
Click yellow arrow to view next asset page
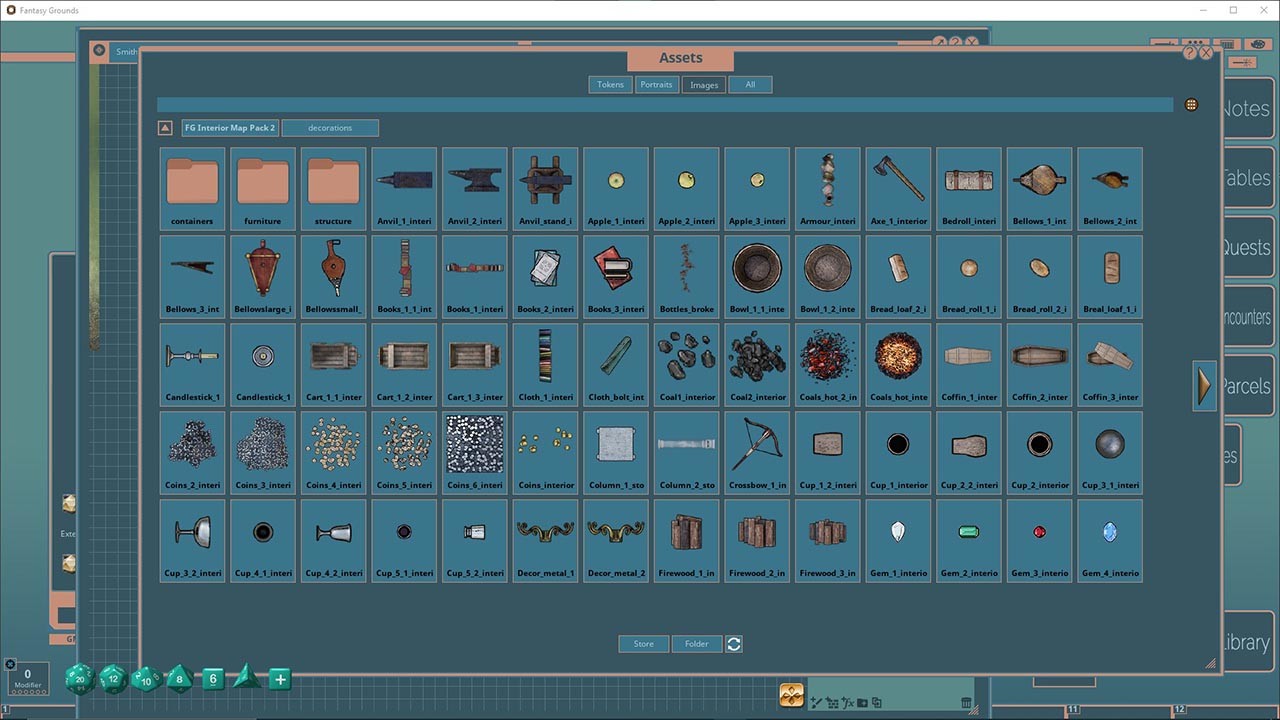click(1204, 385)
